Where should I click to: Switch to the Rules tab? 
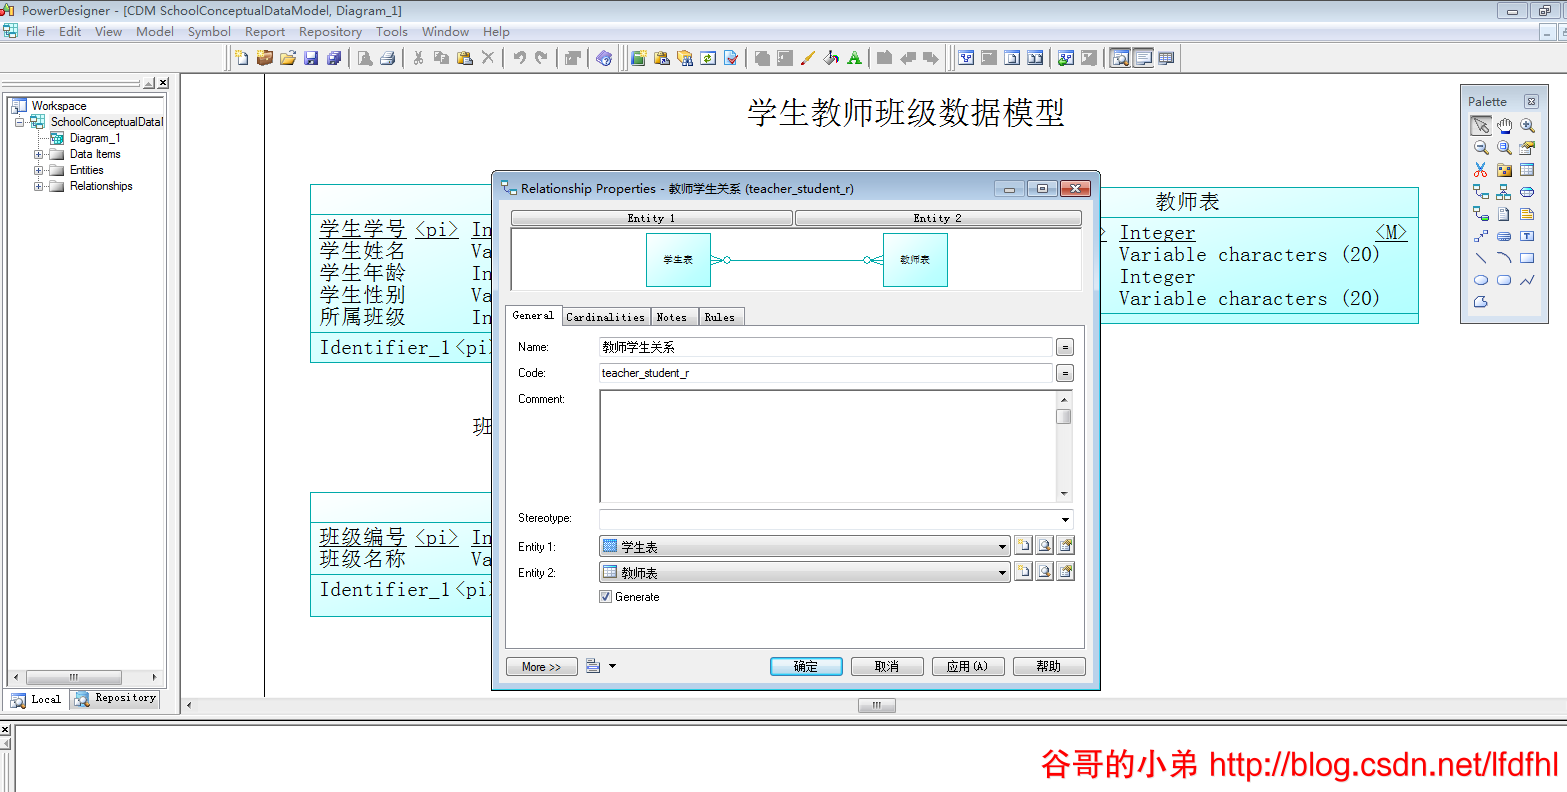(719, 317)
